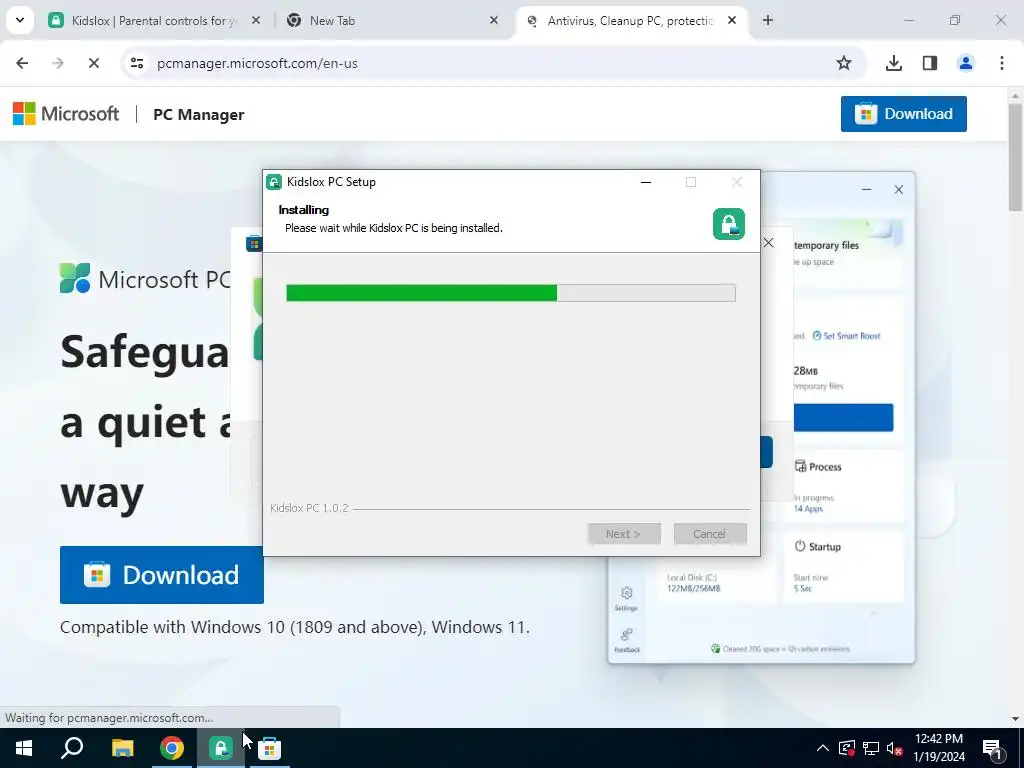Open the Chrome profile icon
The height and width of the screenshot is (768, 1024).
point(965,63)
